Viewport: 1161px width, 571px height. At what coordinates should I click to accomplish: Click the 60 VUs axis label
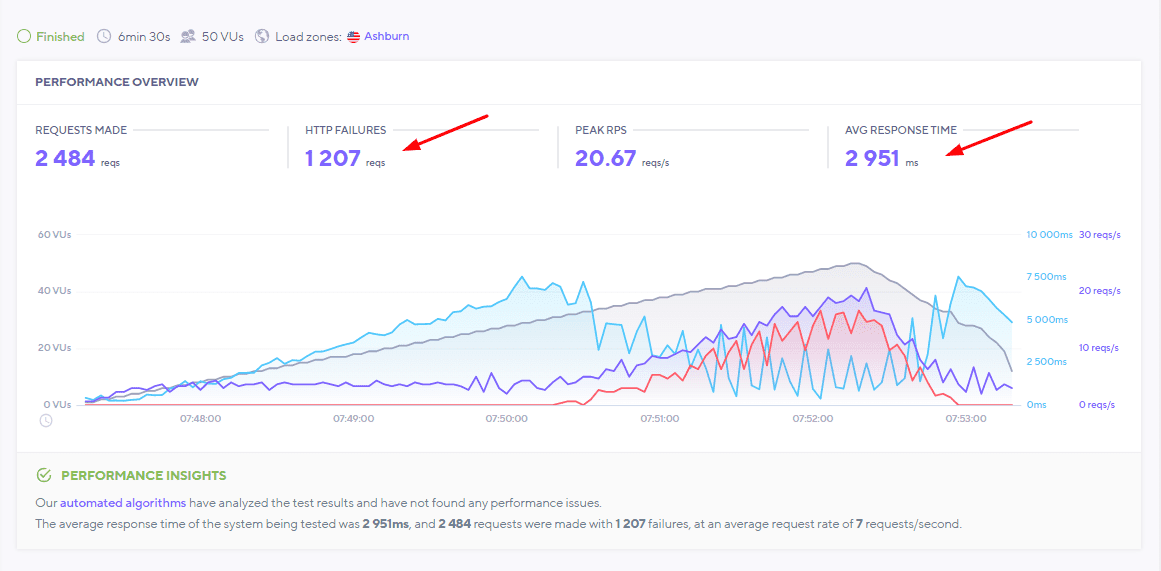(54, 235)
